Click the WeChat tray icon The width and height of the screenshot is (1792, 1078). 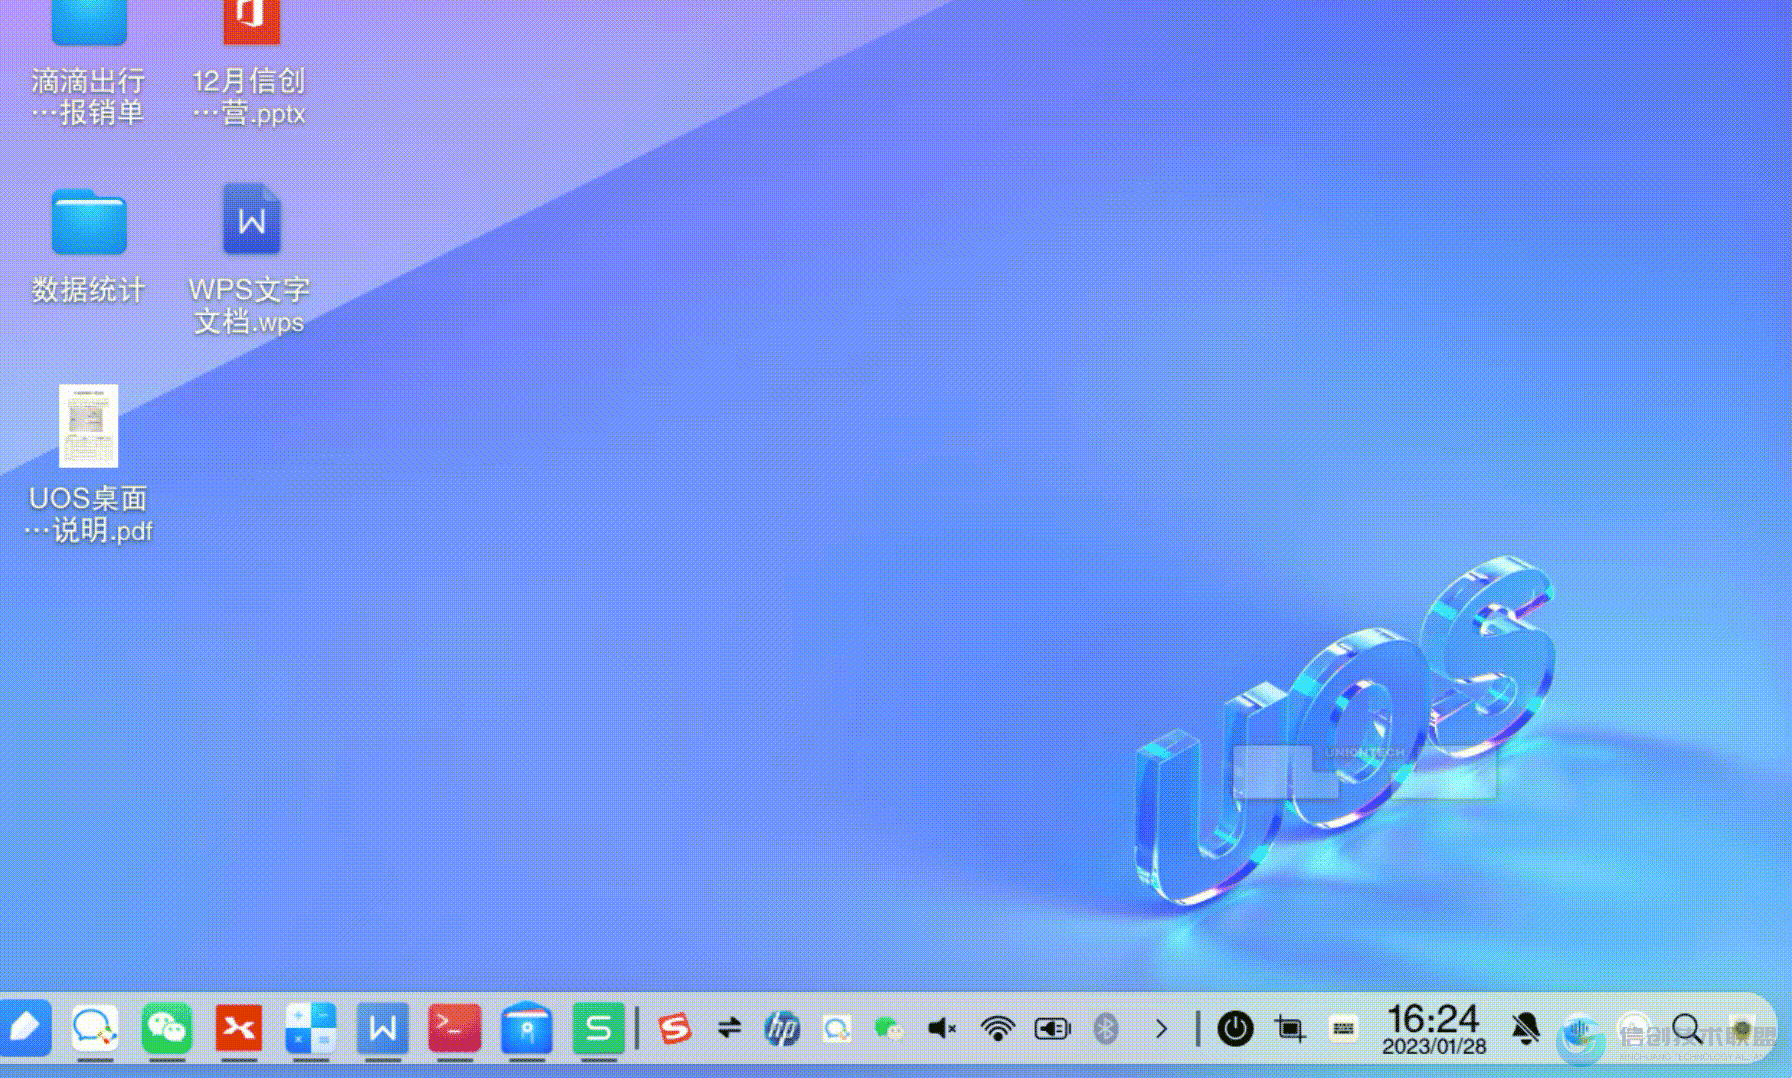click(889, 1028)
